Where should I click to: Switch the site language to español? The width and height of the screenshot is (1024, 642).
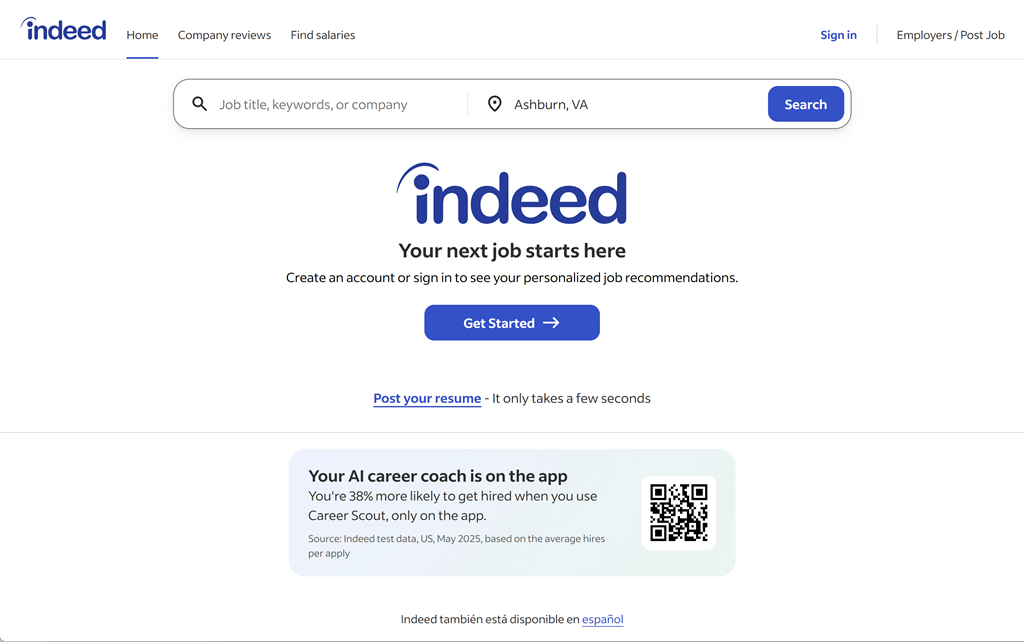coord(602,619)
